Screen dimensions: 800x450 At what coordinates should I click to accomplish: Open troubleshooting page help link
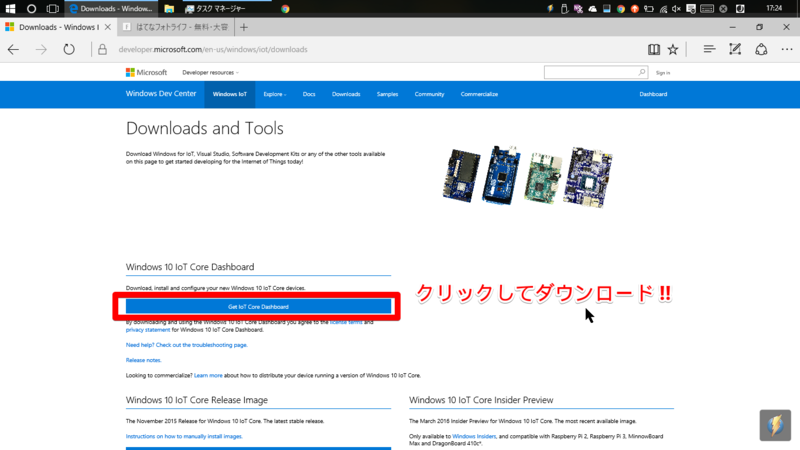tap(187, 345)
